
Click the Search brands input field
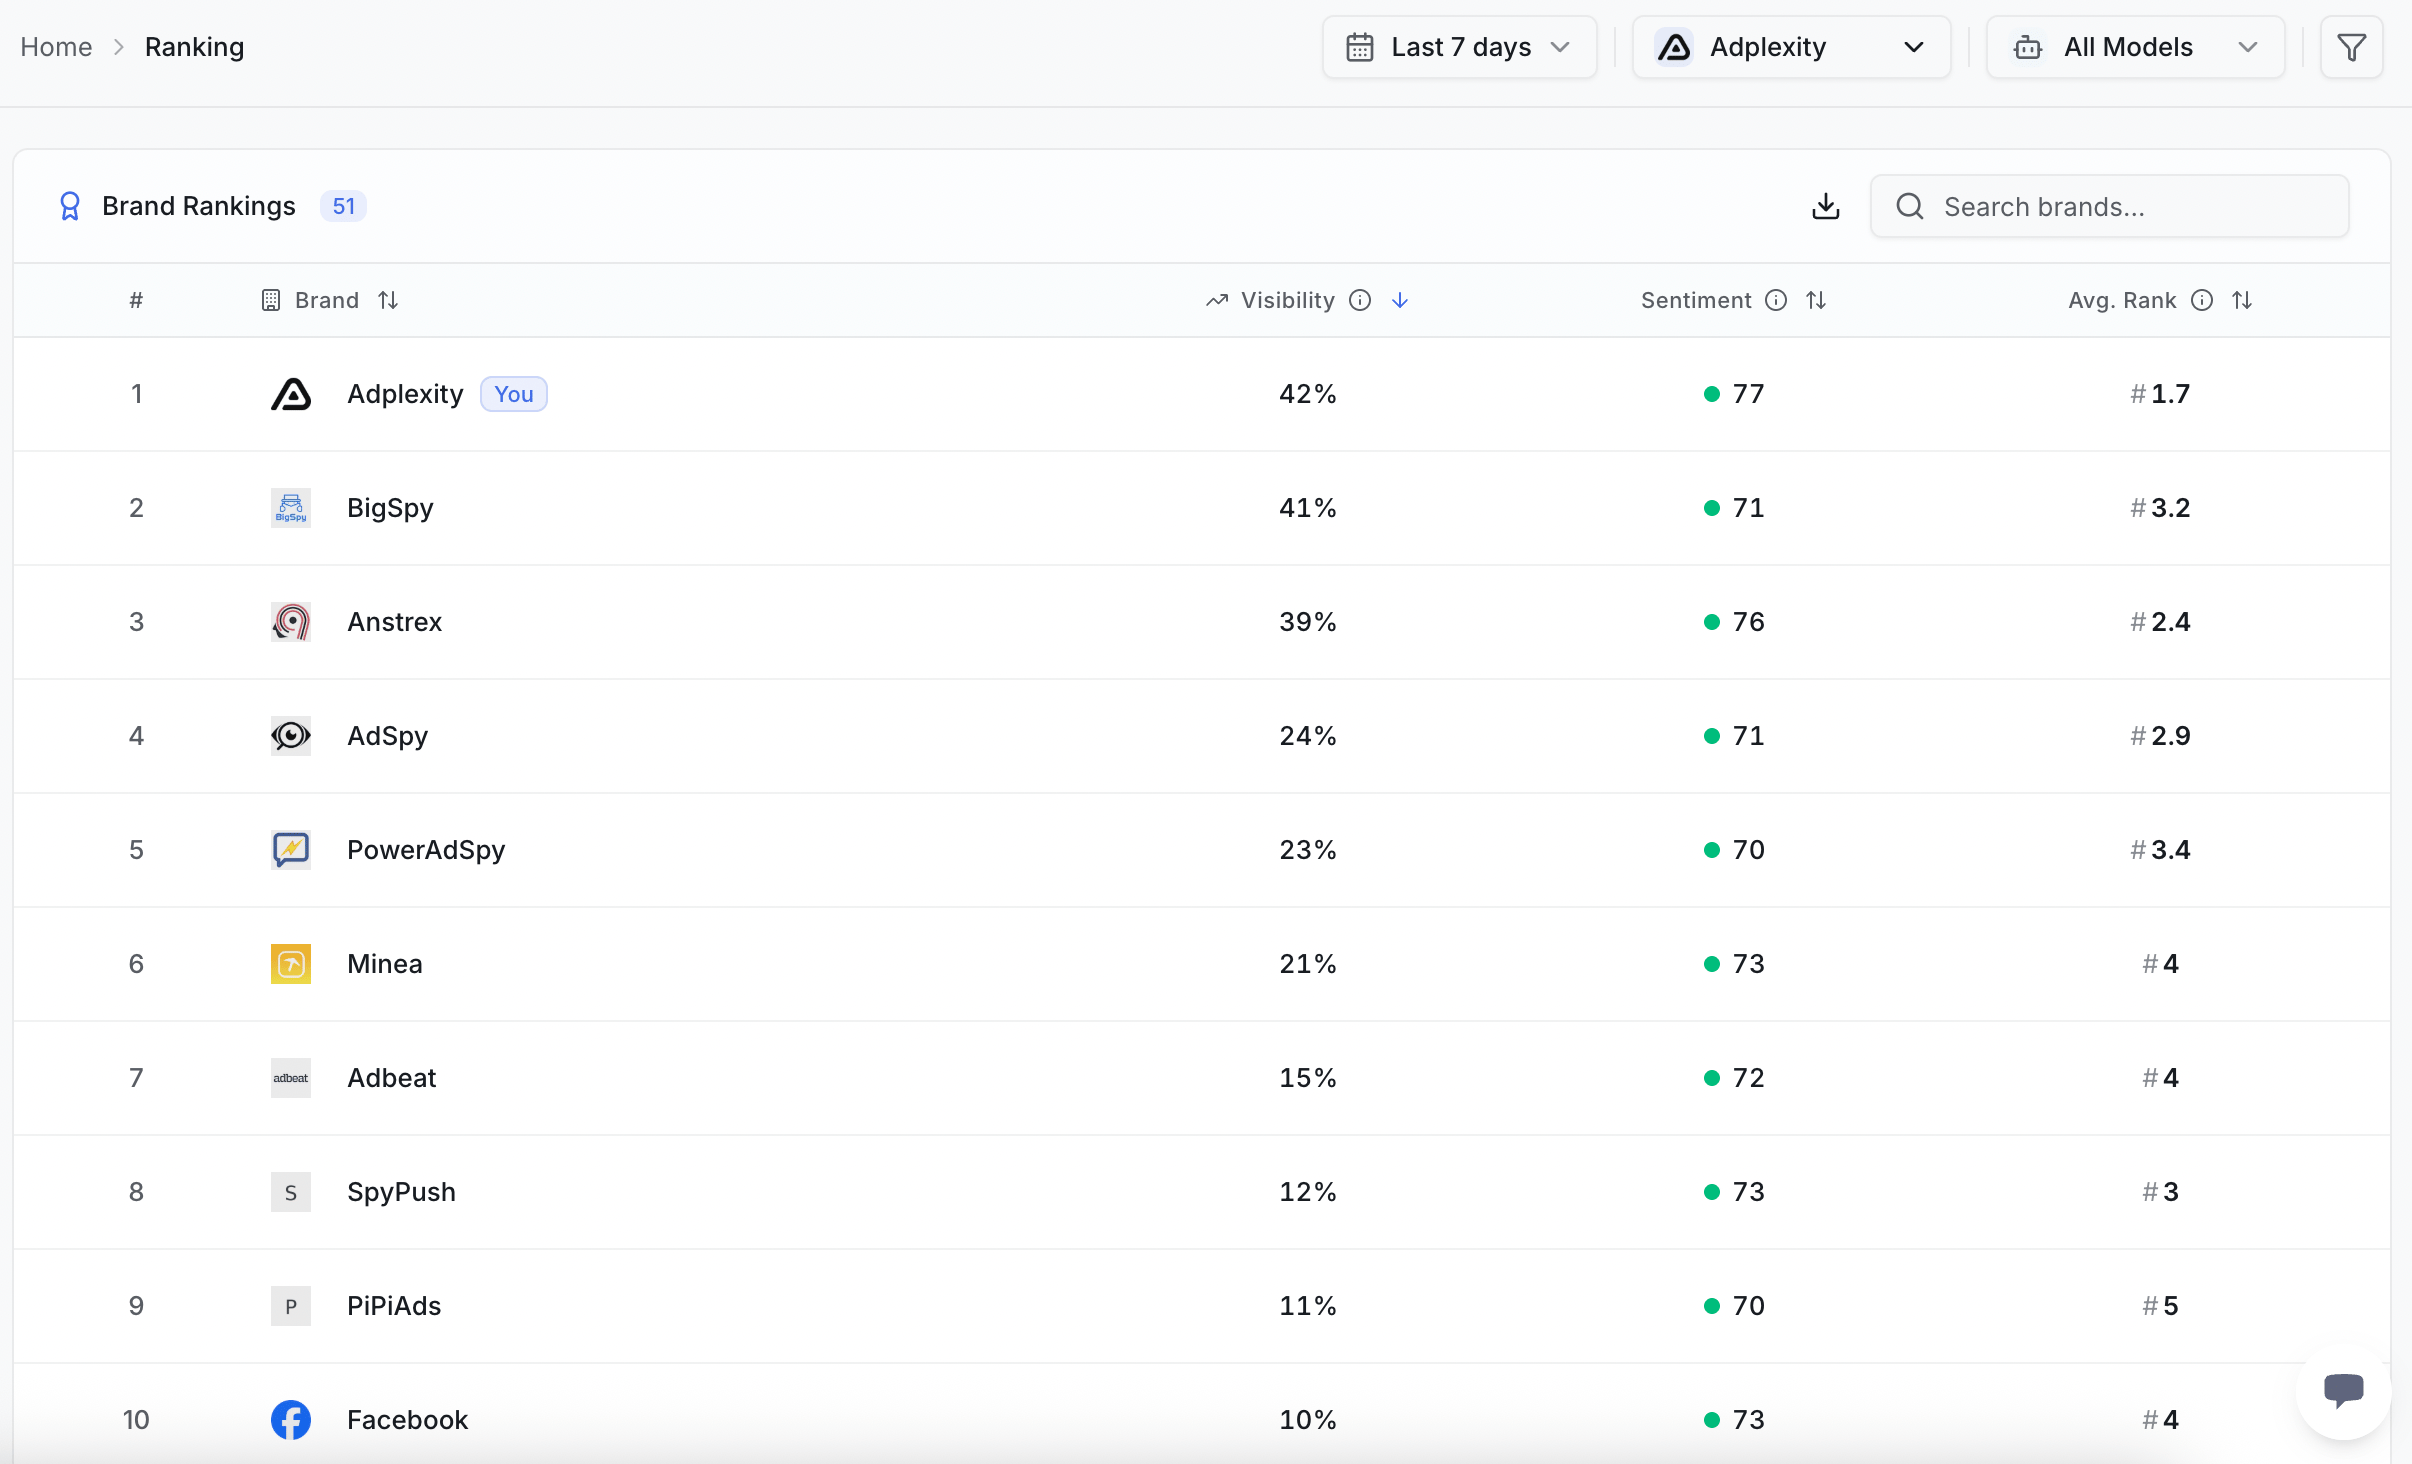coord(2110,206)
